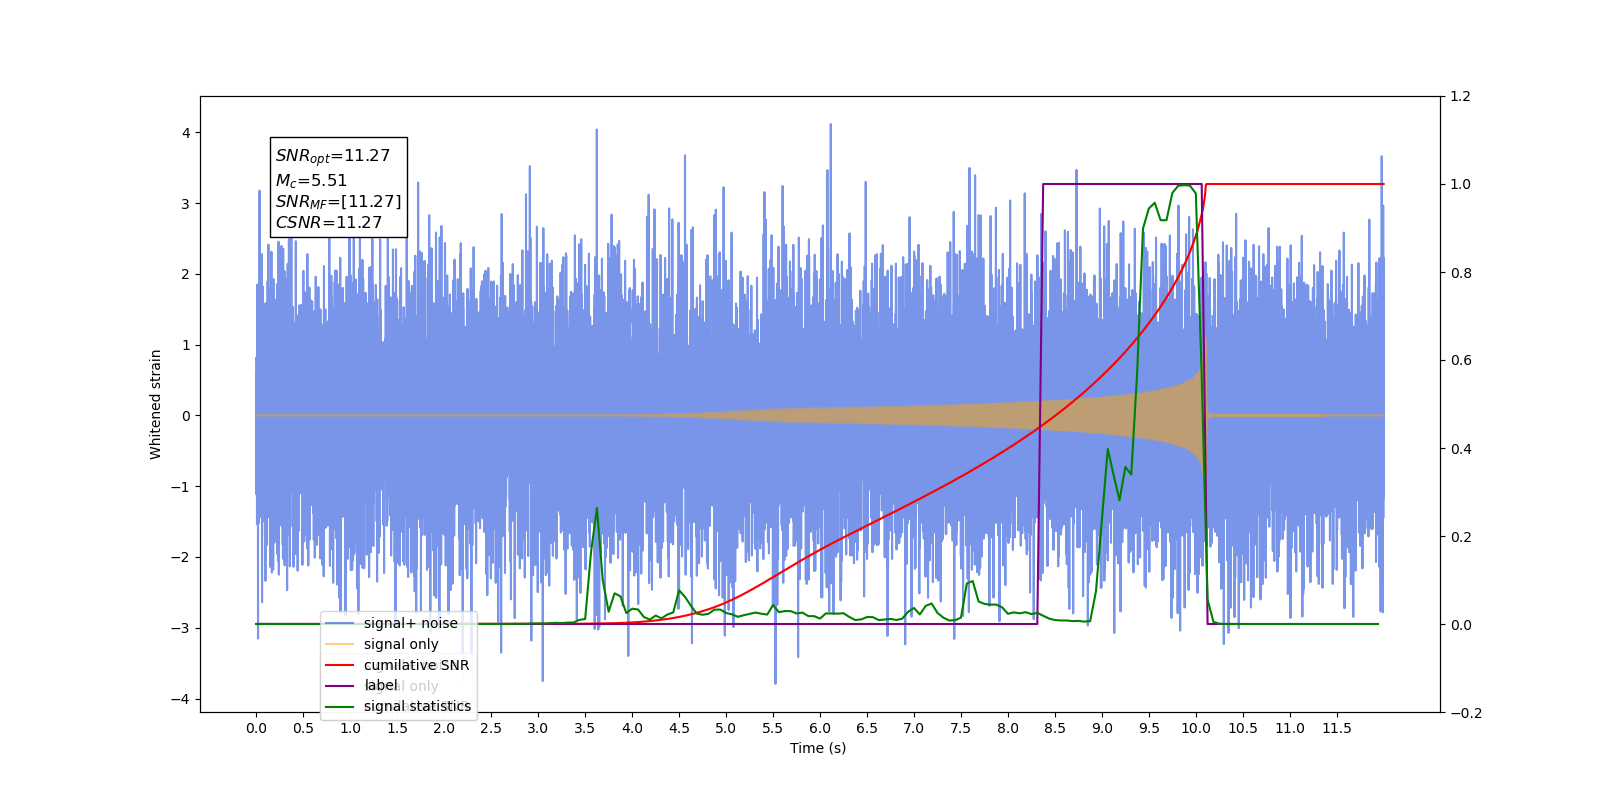The height and width of the screenshot is (800, 1600).
Task: Click the 'Time (s)' x-axis label
Action: [818, 748]
